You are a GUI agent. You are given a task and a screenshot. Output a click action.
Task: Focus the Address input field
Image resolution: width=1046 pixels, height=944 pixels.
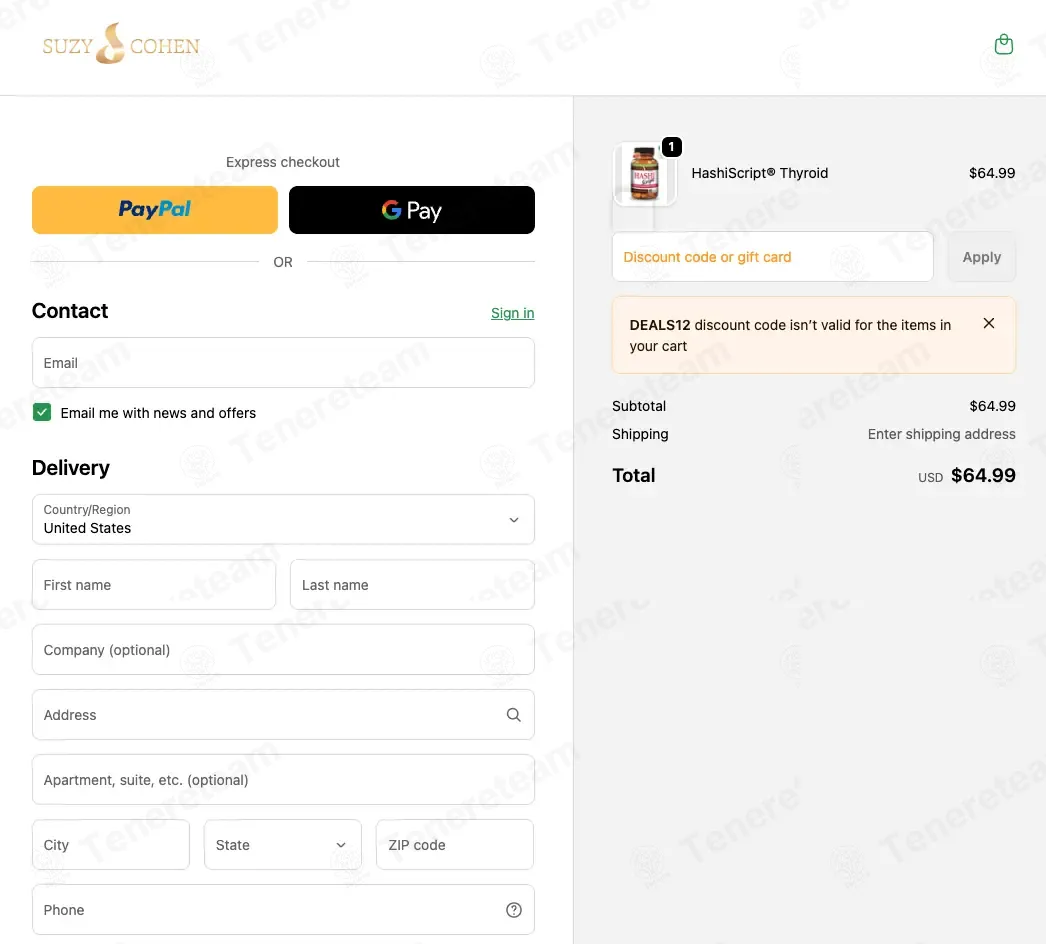(x=283, y=715)
